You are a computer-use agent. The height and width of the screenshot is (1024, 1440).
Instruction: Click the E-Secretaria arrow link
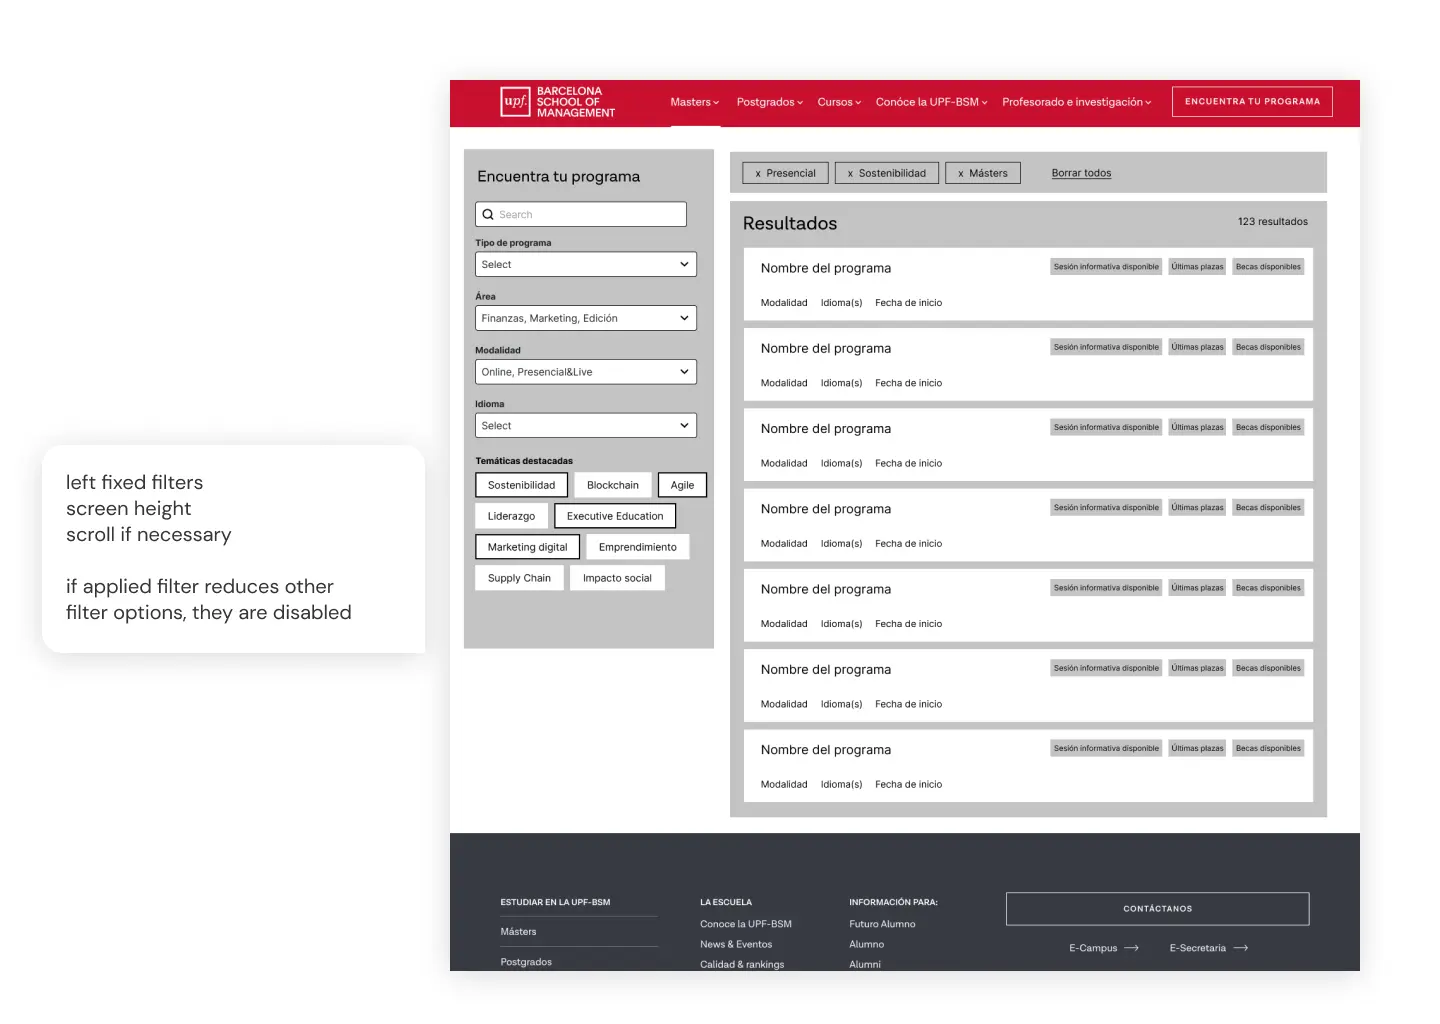[x=1208, y=948]
